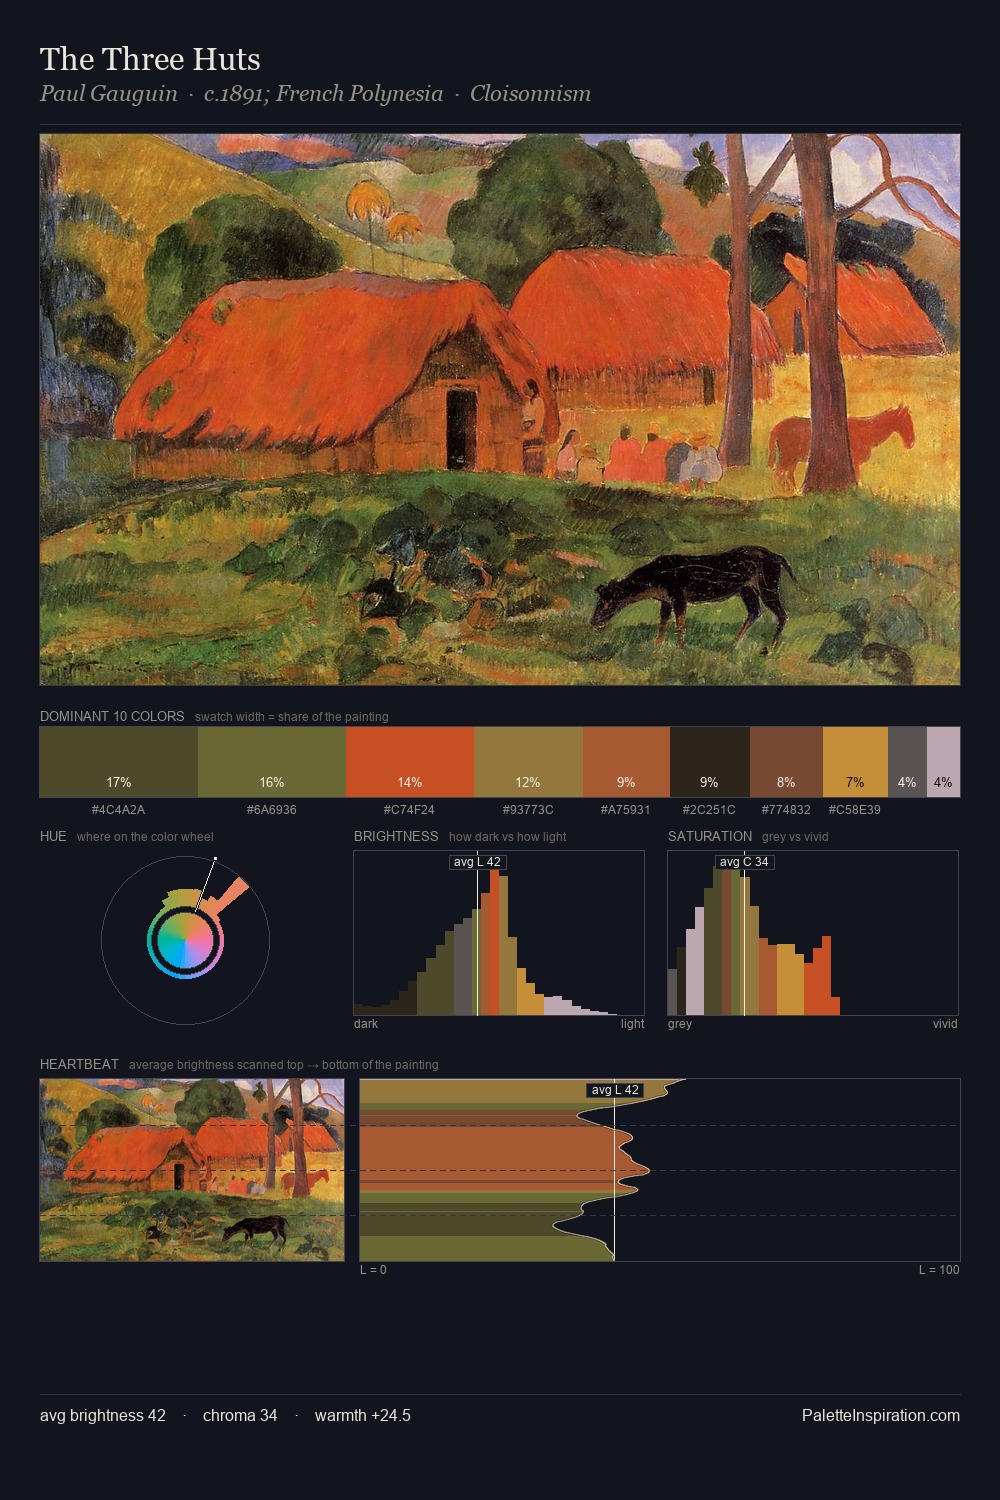The height and width of the screenshot is (1500, 1000).
Task: Click the '#C58E39' hex label
Action: pyautogui.click(x=855, y=810)
